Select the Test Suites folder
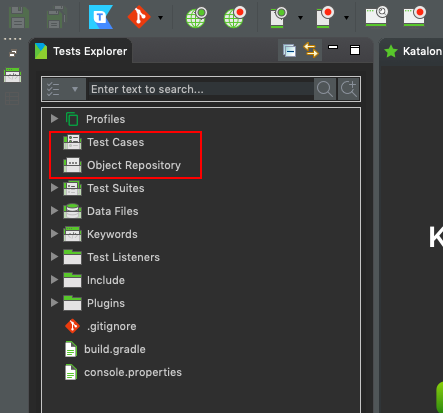The height and width of the screenshot is (413, 443). coord(115,188)
